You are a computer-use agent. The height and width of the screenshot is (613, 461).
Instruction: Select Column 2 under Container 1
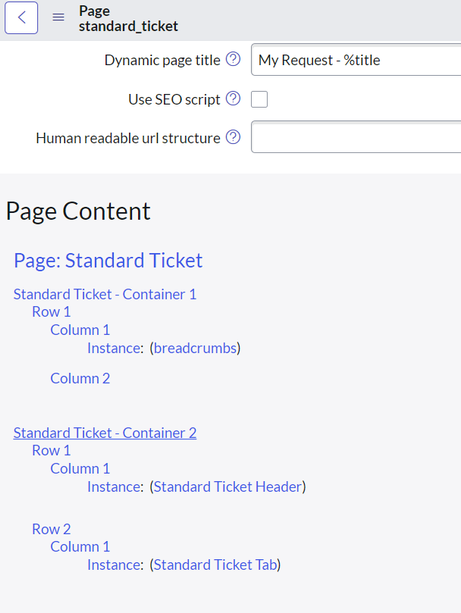pyautogui.click(x=80, y=378)
